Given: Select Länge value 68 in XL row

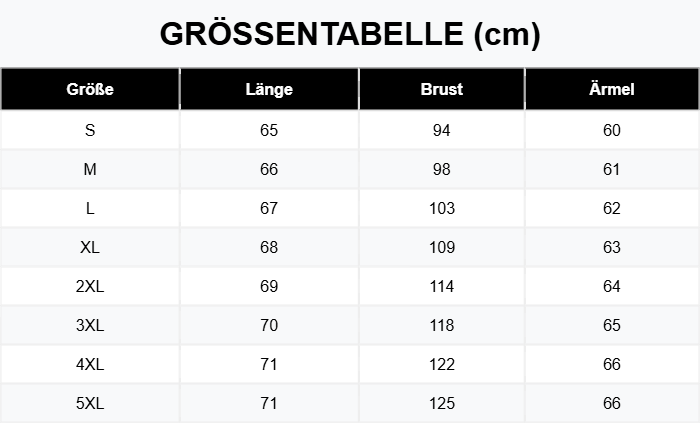Looking at the screenshot, I should [x=268, y=248].
